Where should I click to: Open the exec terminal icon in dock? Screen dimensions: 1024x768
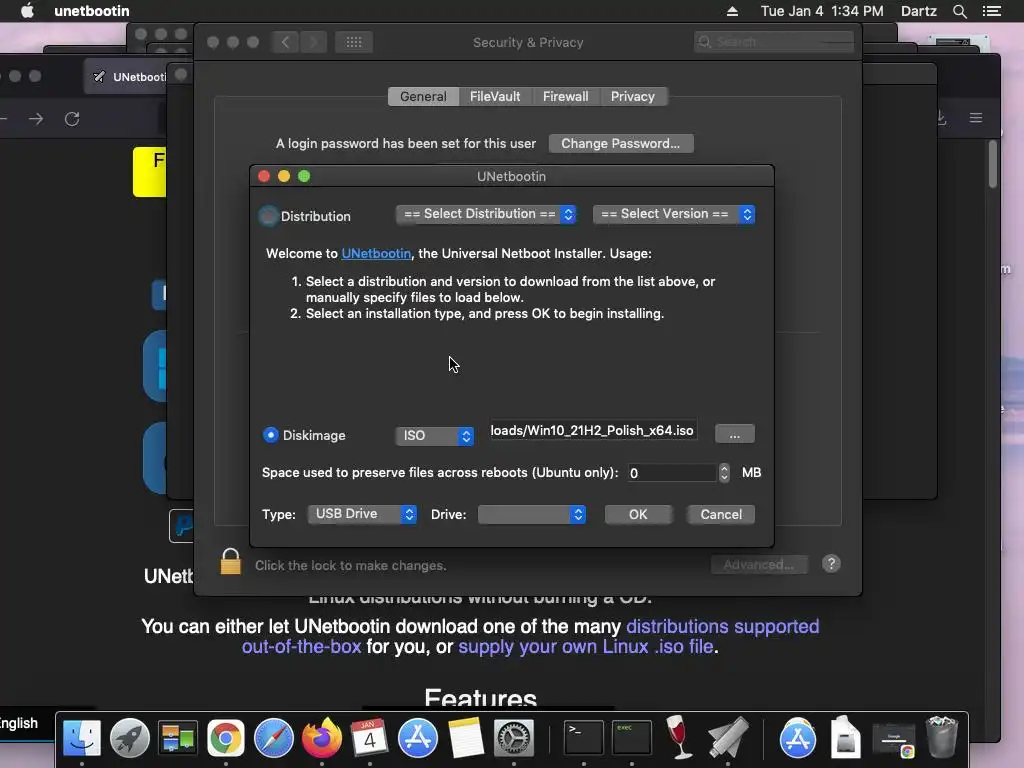[632, 738]
